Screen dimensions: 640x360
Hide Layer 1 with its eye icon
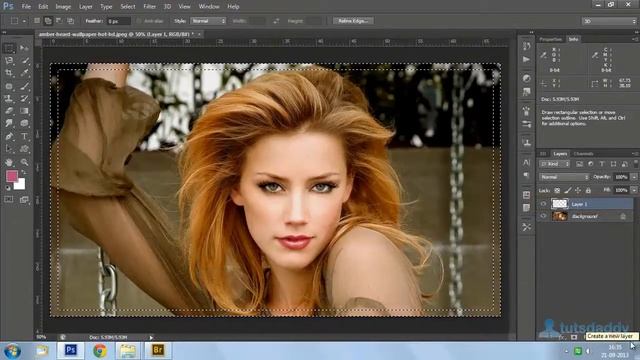pos(543,204)
